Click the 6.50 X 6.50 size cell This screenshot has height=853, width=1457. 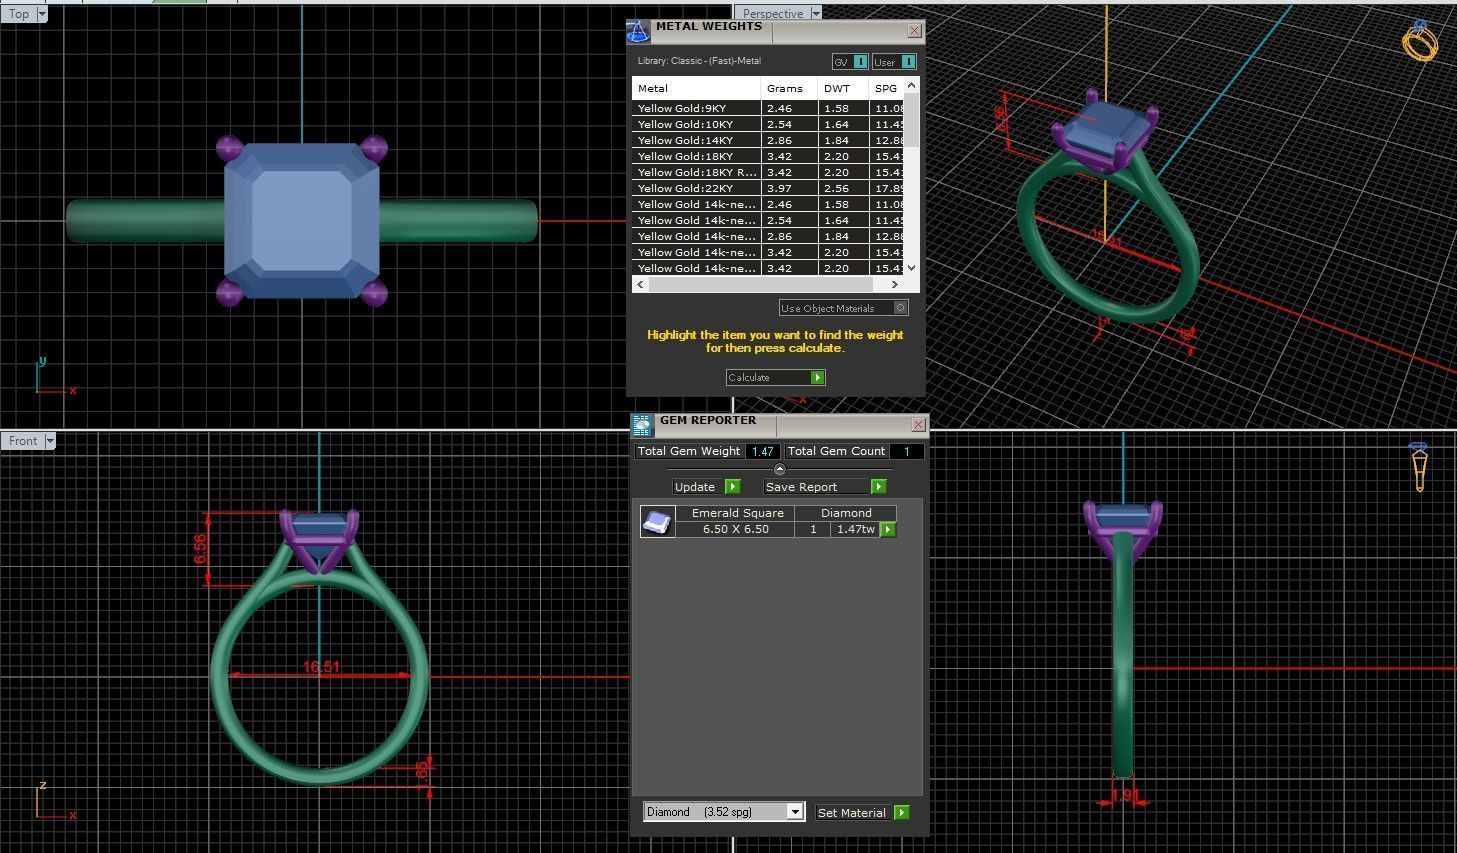pos(735,529)
